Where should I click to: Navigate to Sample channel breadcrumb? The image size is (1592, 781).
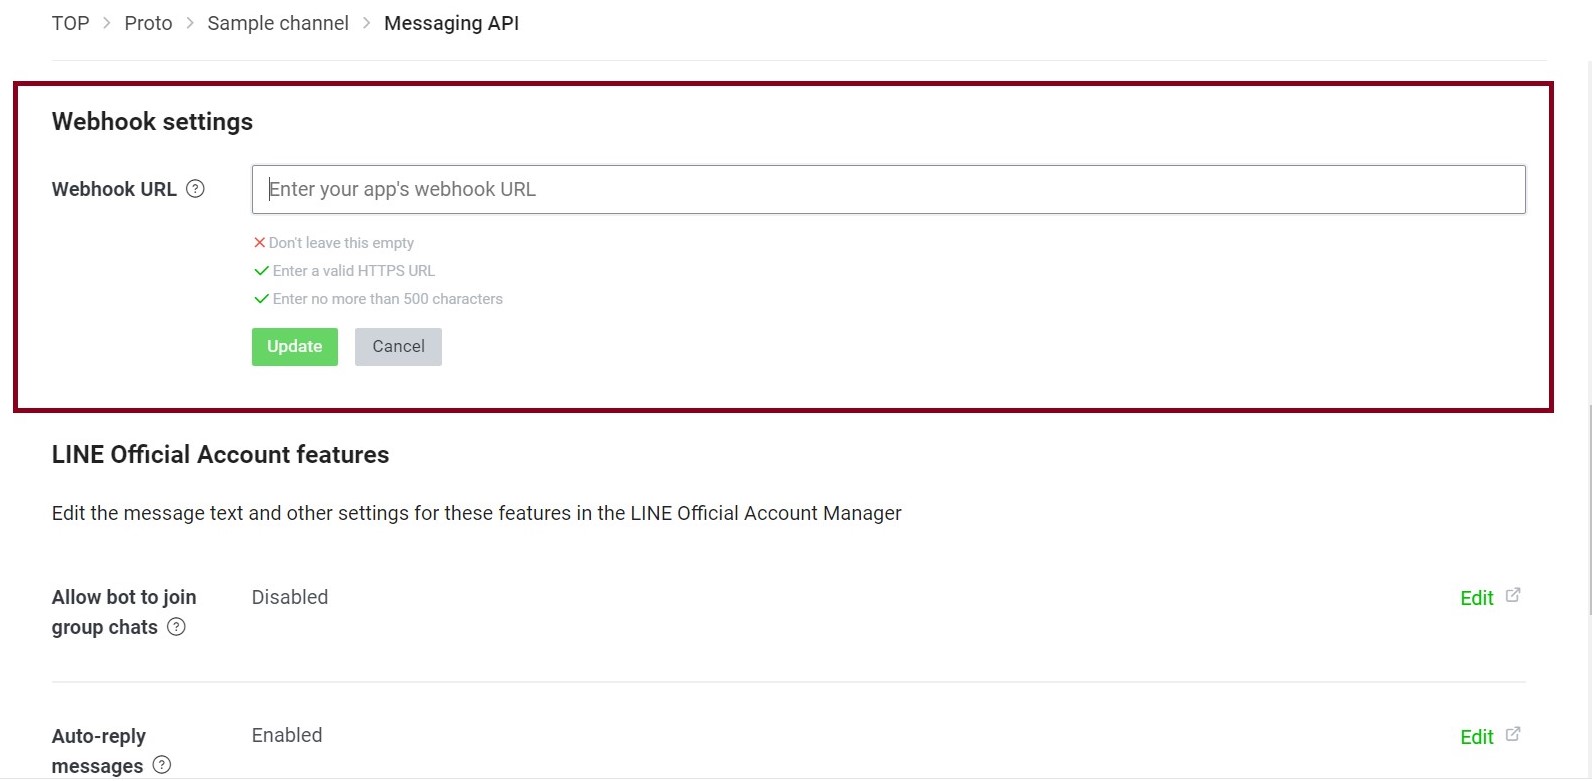[278, 23]
